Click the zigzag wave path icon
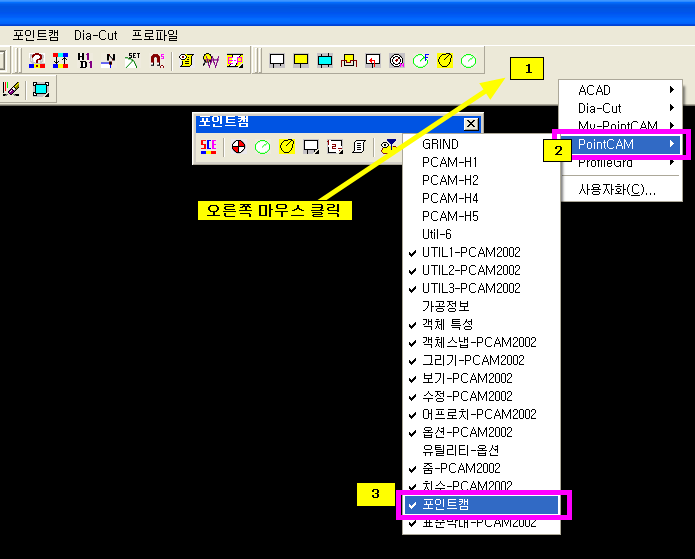 (x=211, y=60)
